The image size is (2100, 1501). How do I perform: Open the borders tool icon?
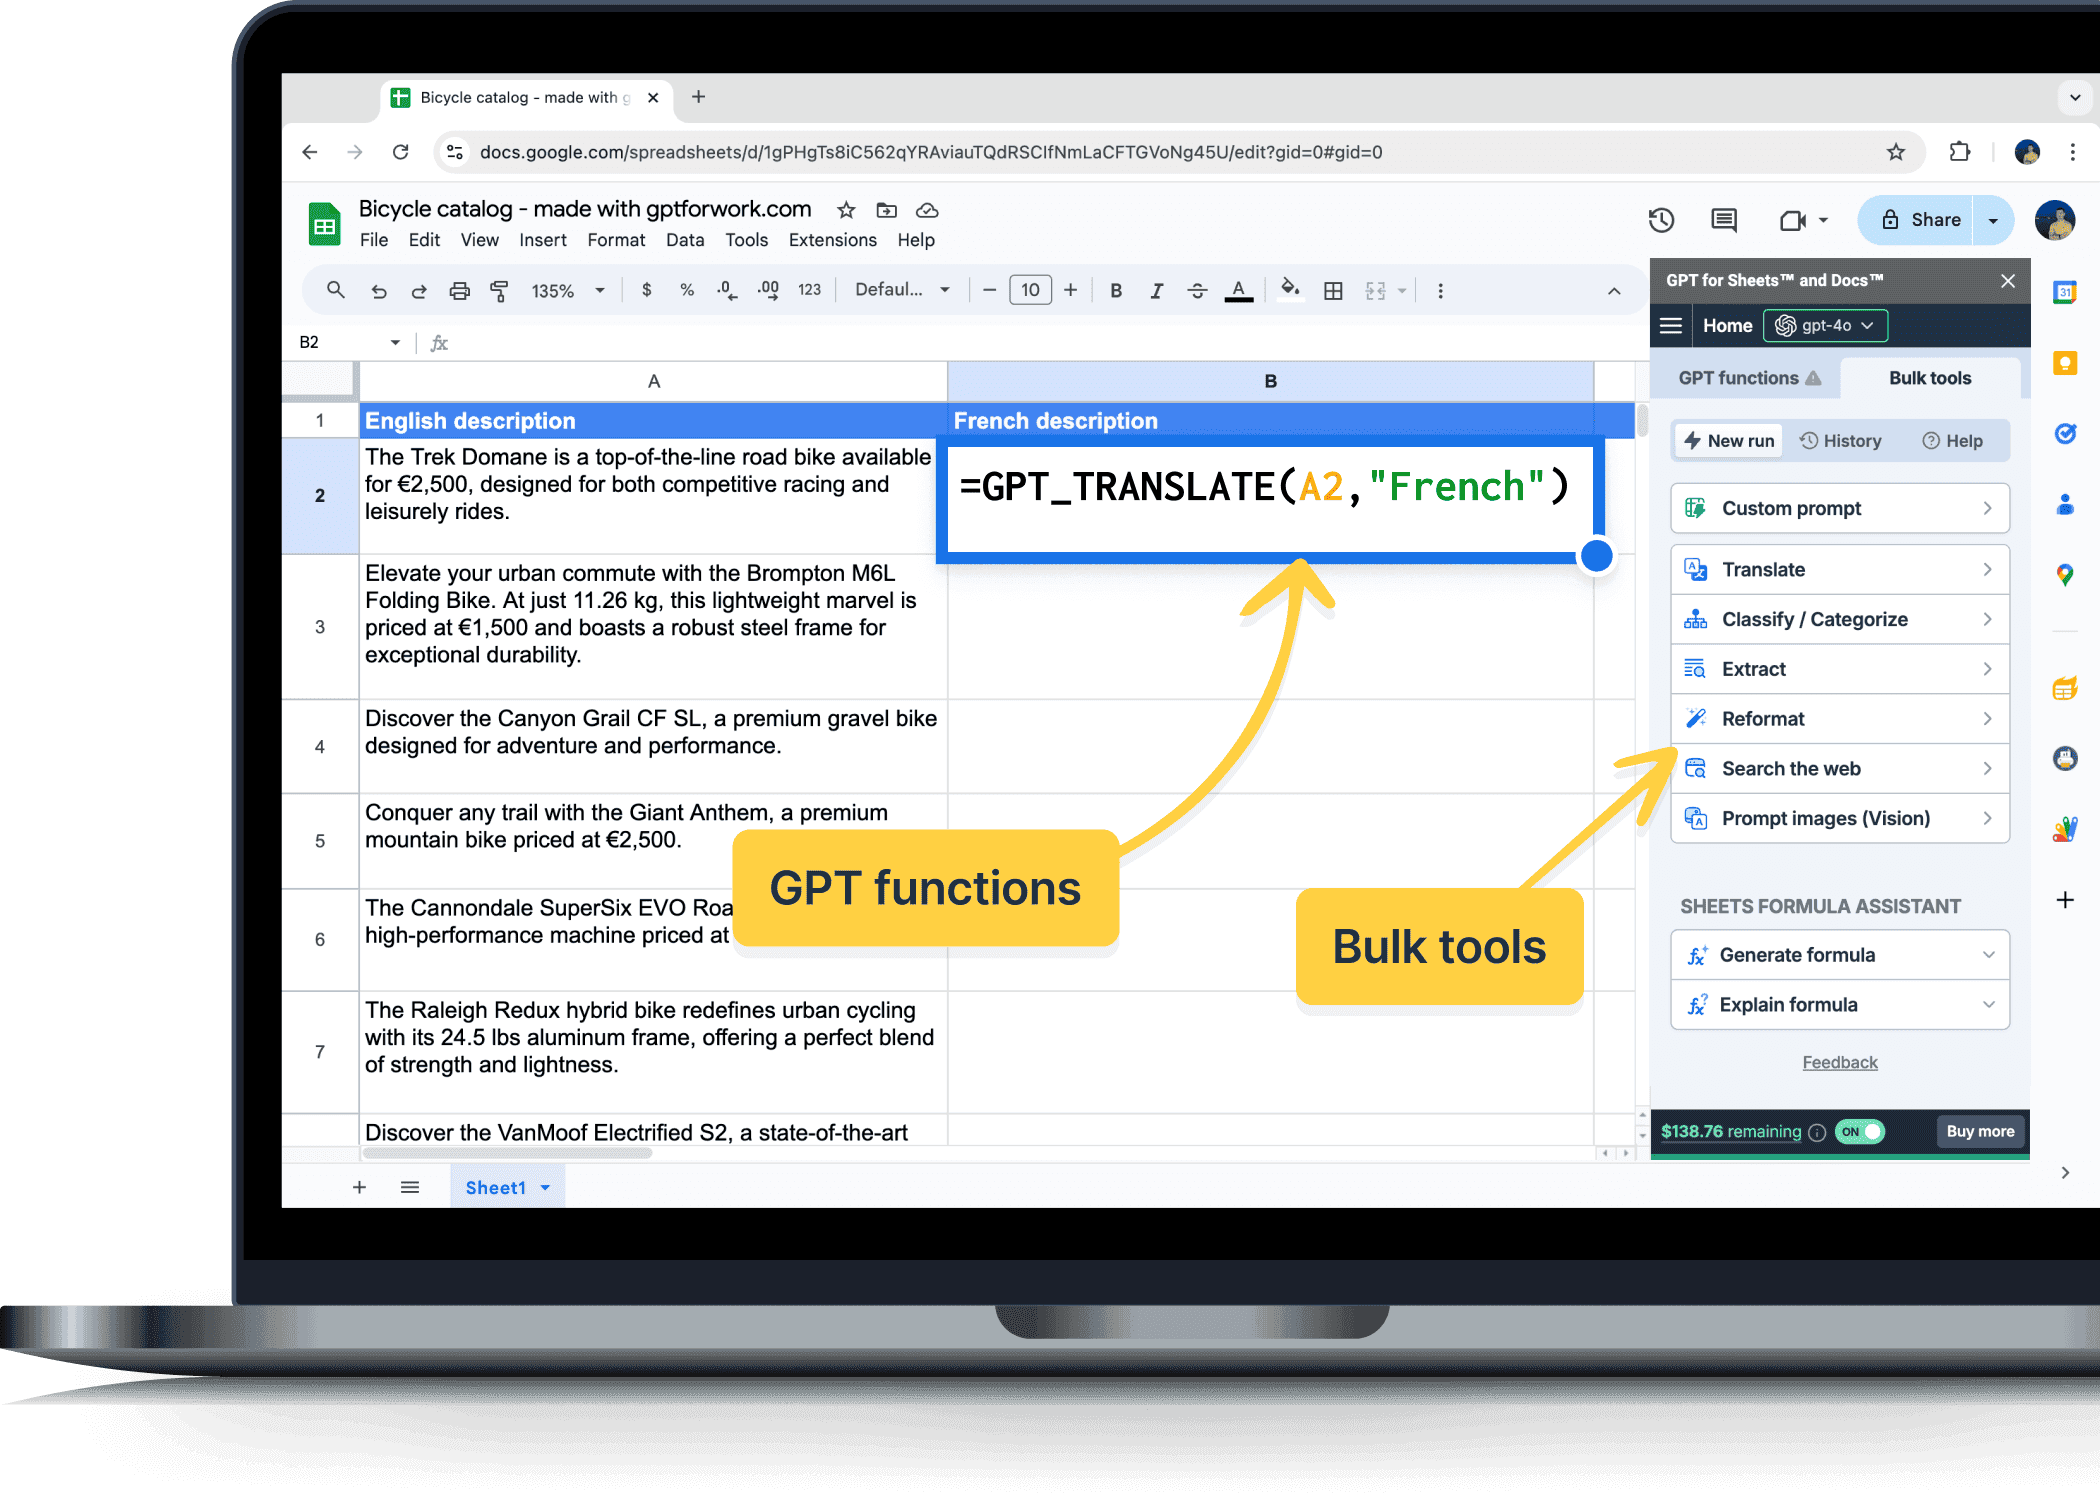(x=1332, y=291)
